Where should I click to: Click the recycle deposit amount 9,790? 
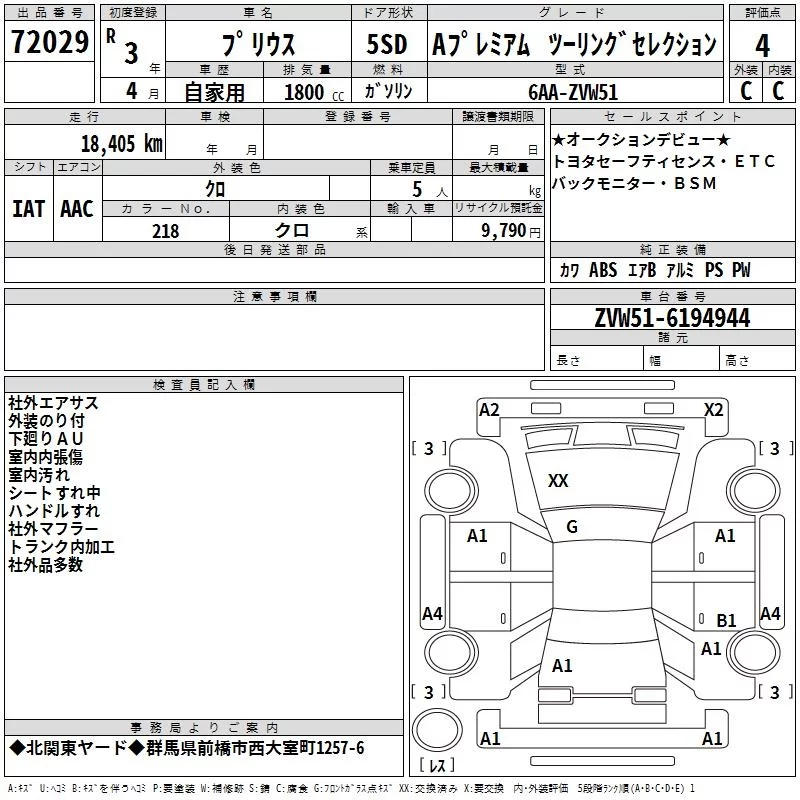coord(503,231)
